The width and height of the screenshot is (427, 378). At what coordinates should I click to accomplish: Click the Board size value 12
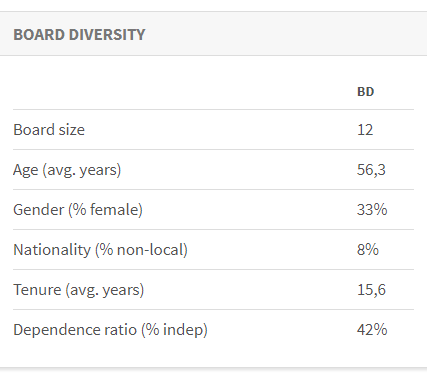click(x=365, y=129)
